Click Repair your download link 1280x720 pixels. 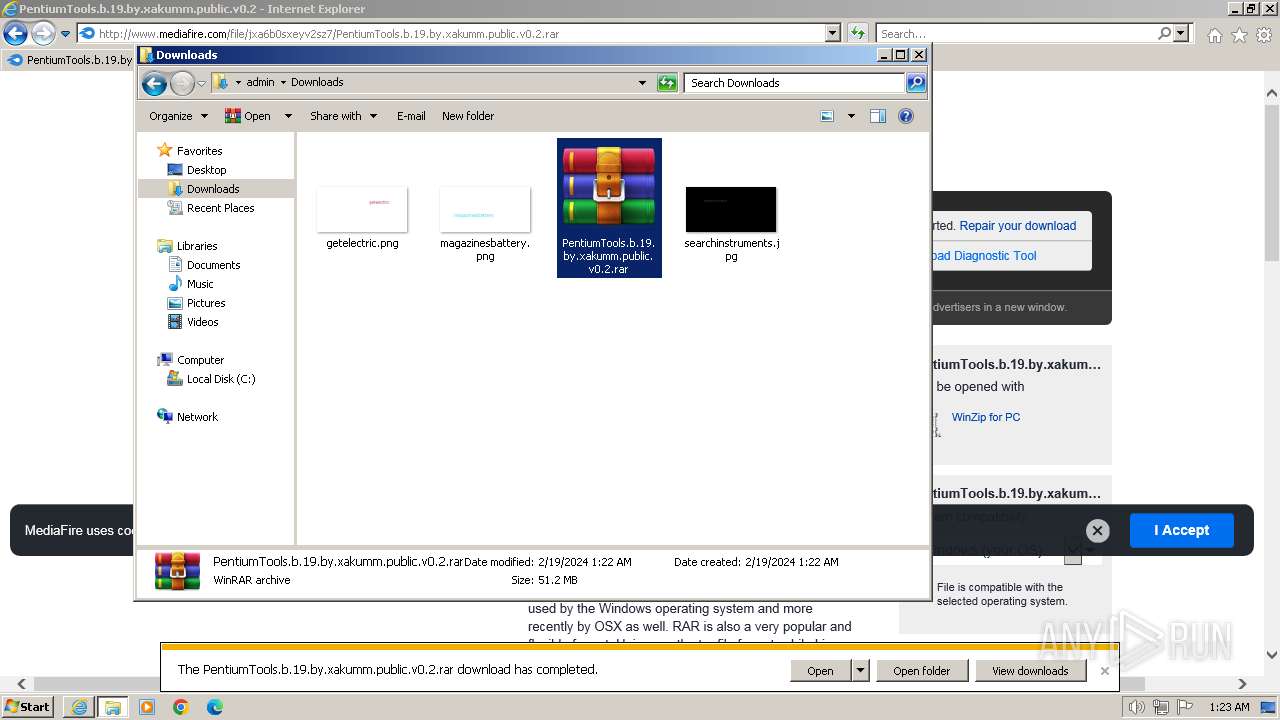(x=1017, y=226)
